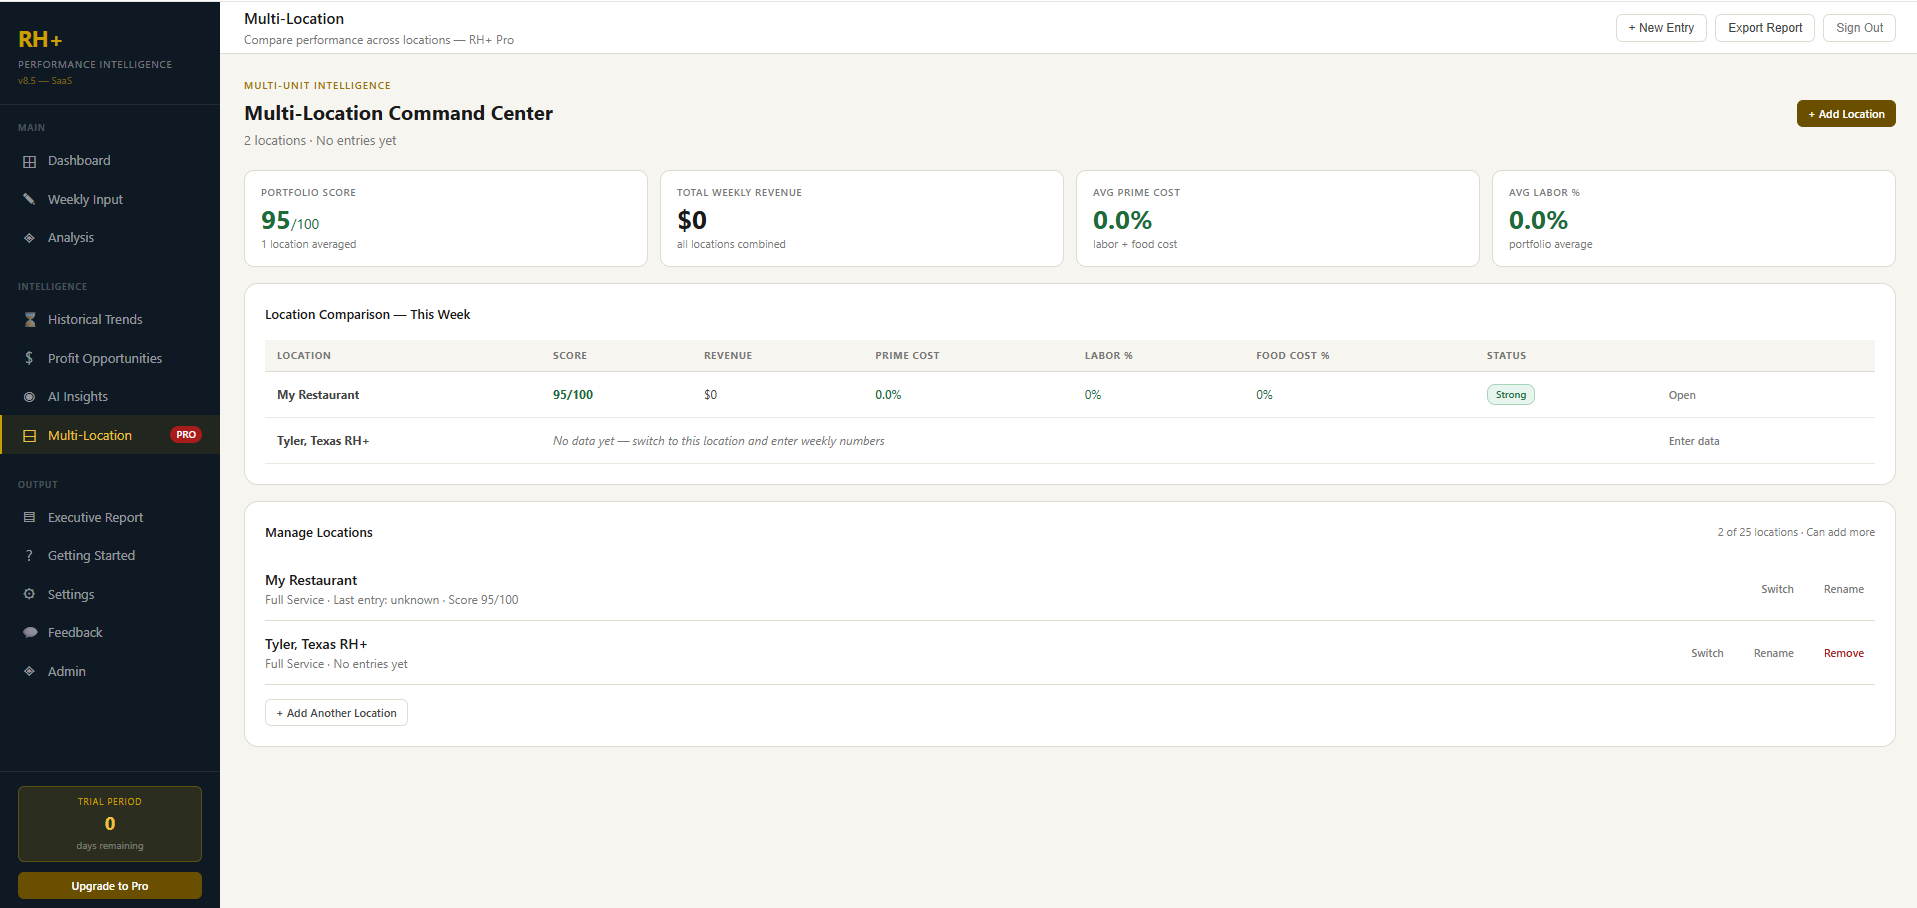Viewport: 1917px width, 908px height.
Task: Click the + Add Location button
Action: click(1846, 114)
